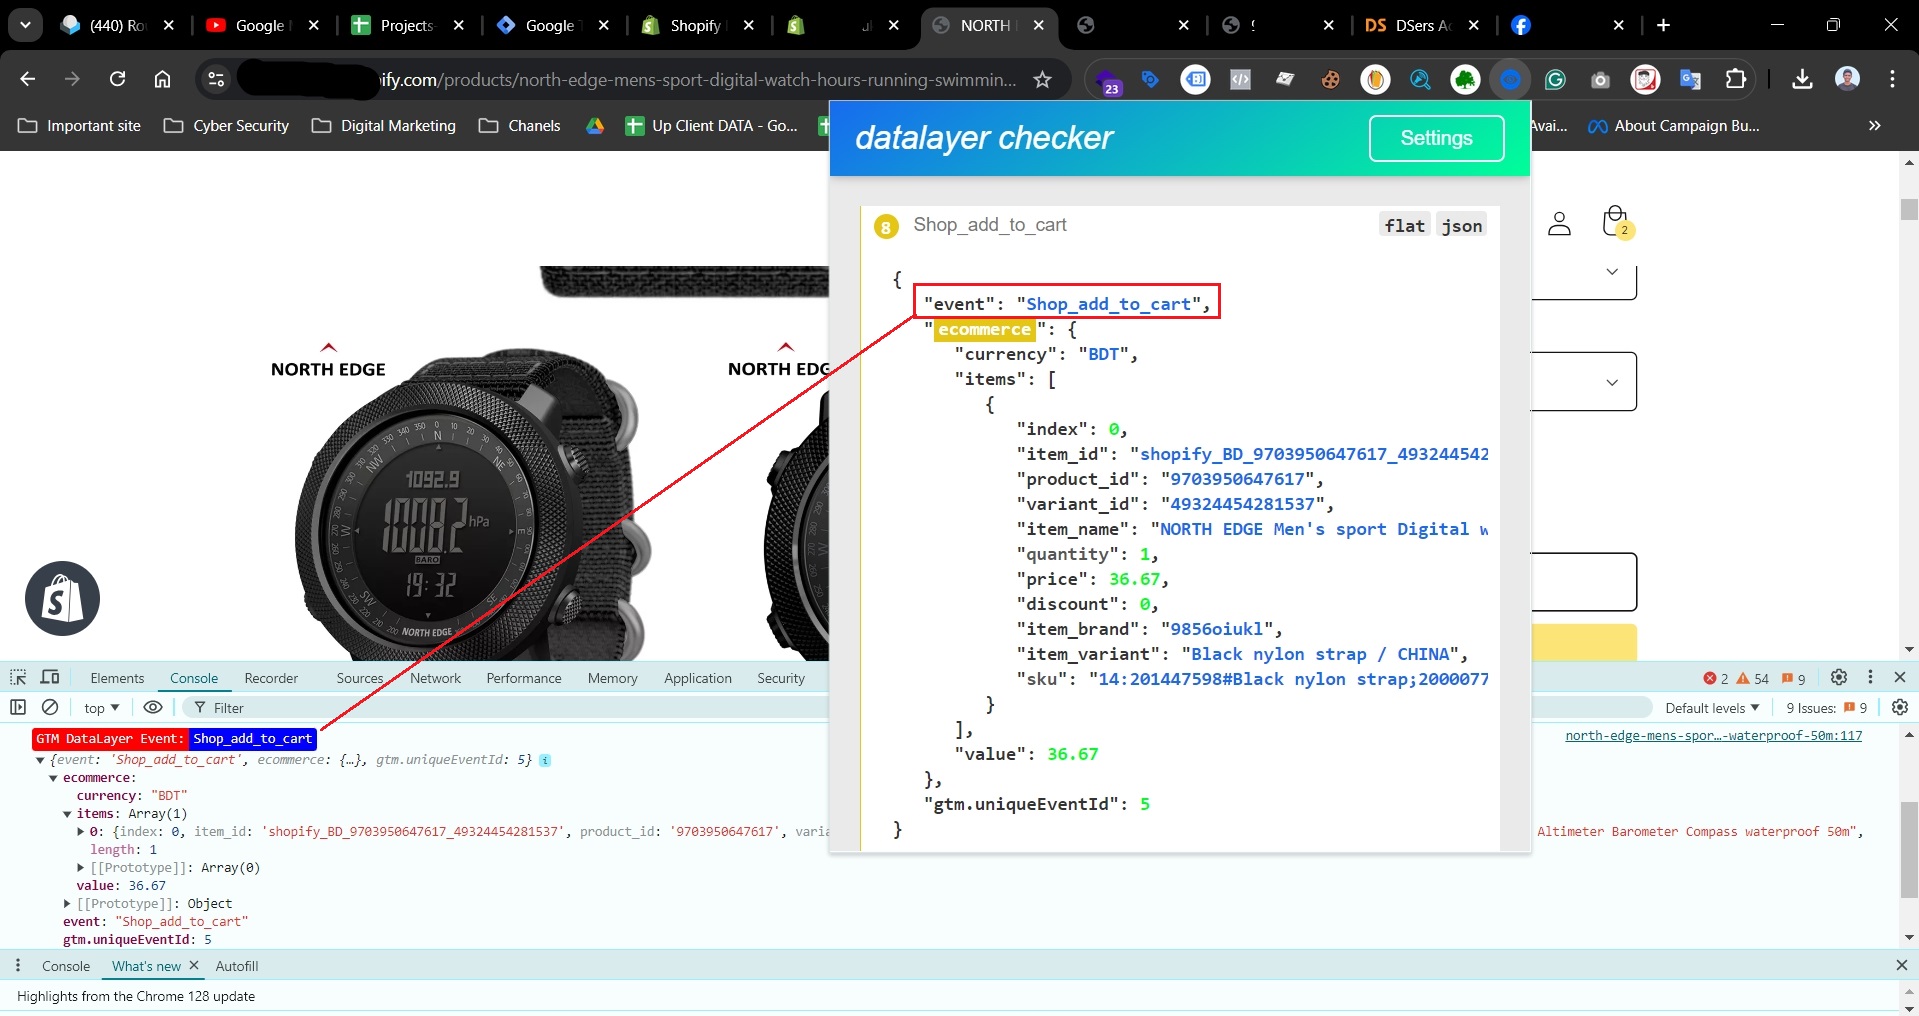Open the 9 Issues link

pyautogui.click(x=1827, y=708)
